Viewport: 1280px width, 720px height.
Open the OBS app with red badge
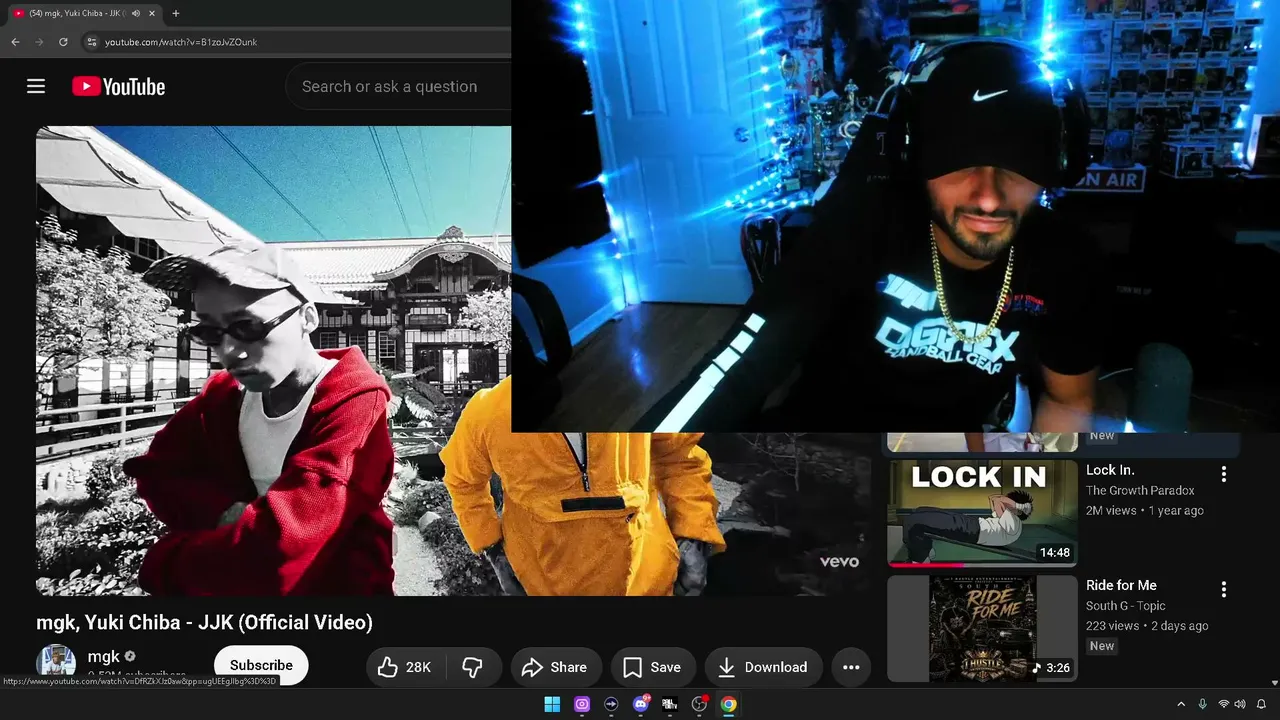(x=700, y=704)
